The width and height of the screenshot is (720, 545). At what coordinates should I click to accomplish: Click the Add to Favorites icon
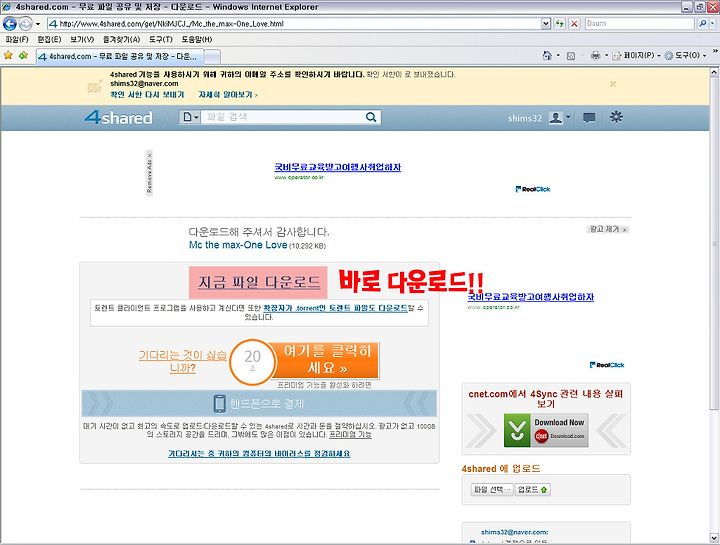[x=23, y=56]
